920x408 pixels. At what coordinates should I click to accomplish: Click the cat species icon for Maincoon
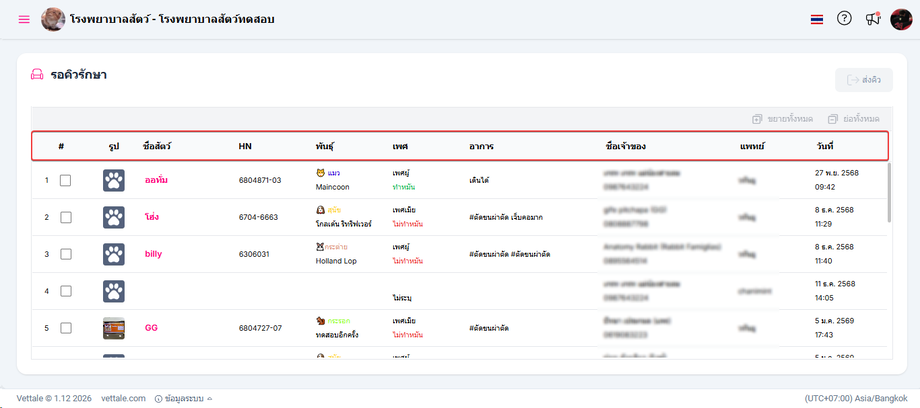[320, 173]
